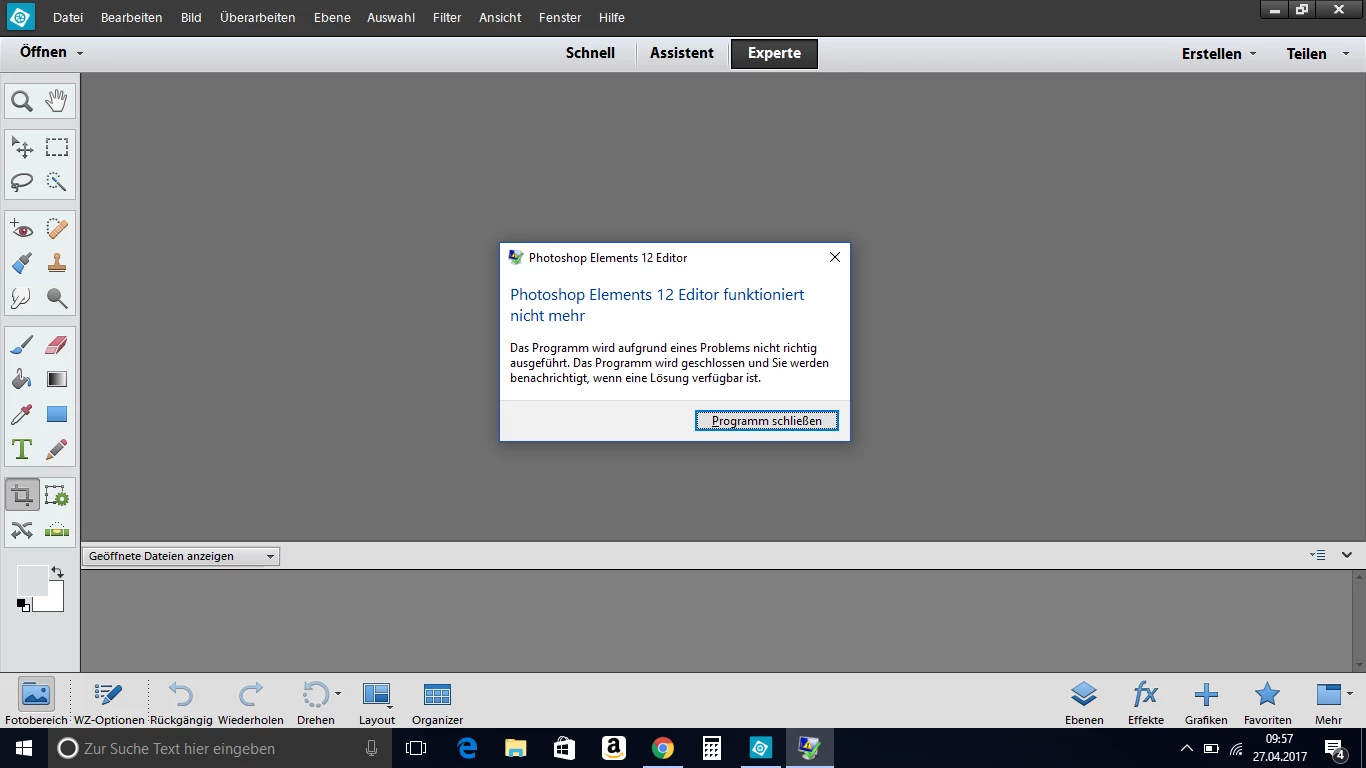The image size is (1366, 768).
Task: Switch to Experte editing mode
Action: (774, 54)
